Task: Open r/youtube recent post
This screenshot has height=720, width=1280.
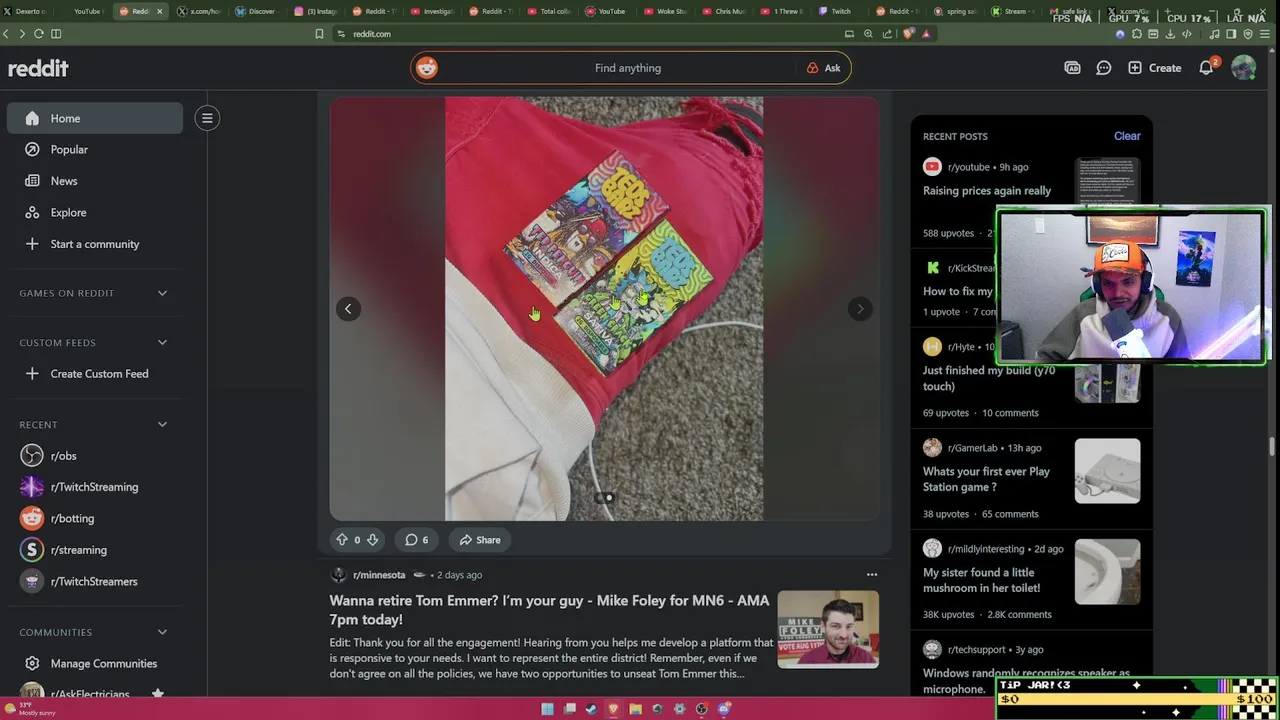Action: click(x=968, y=167)
